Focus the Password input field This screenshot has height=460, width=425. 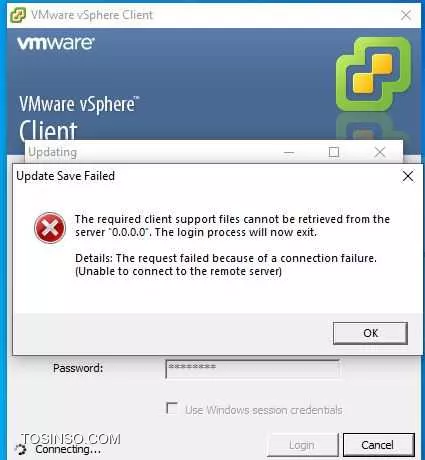[252, 369]
